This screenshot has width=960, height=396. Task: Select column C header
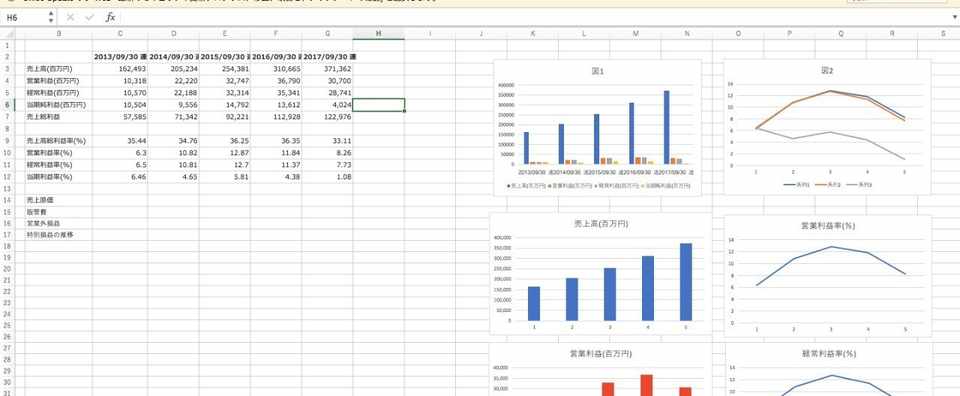point(120,34)
